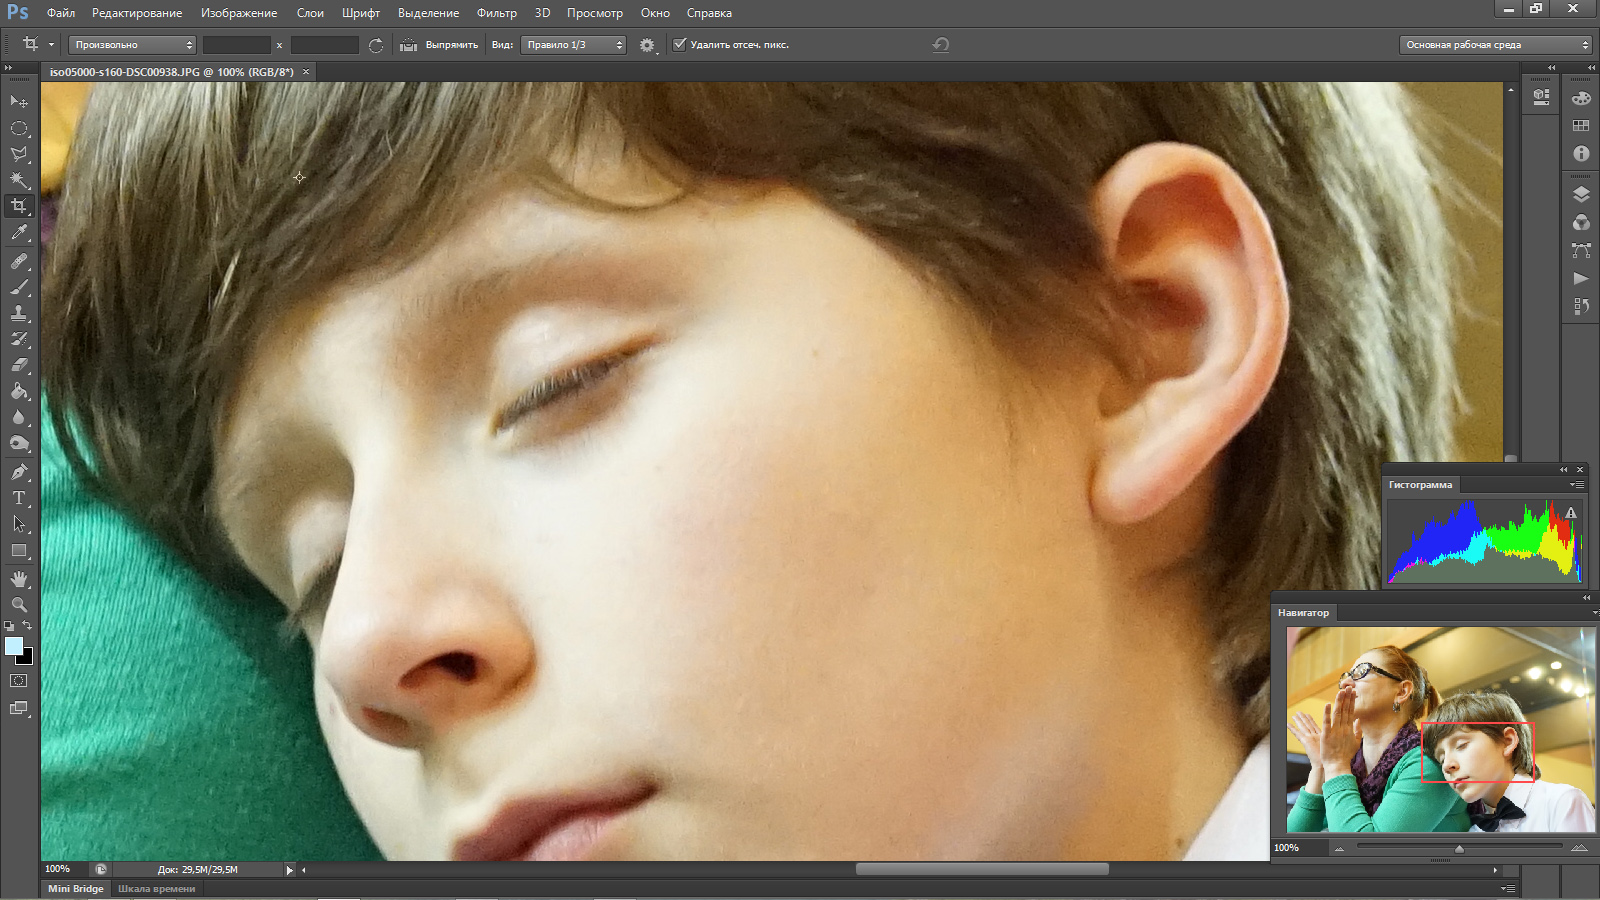The image size is (1600, 900).
Task: Select the Zoom magnifier tool
Action: pyautogui.click(x=19, y=605)
